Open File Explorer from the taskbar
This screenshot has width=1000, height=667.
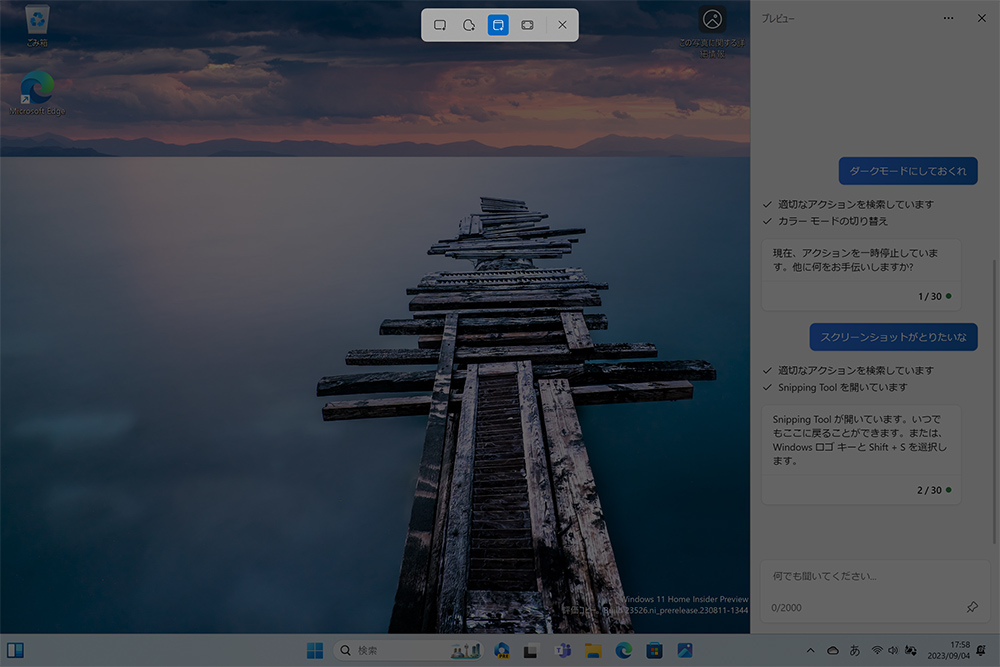coord(593,650)
